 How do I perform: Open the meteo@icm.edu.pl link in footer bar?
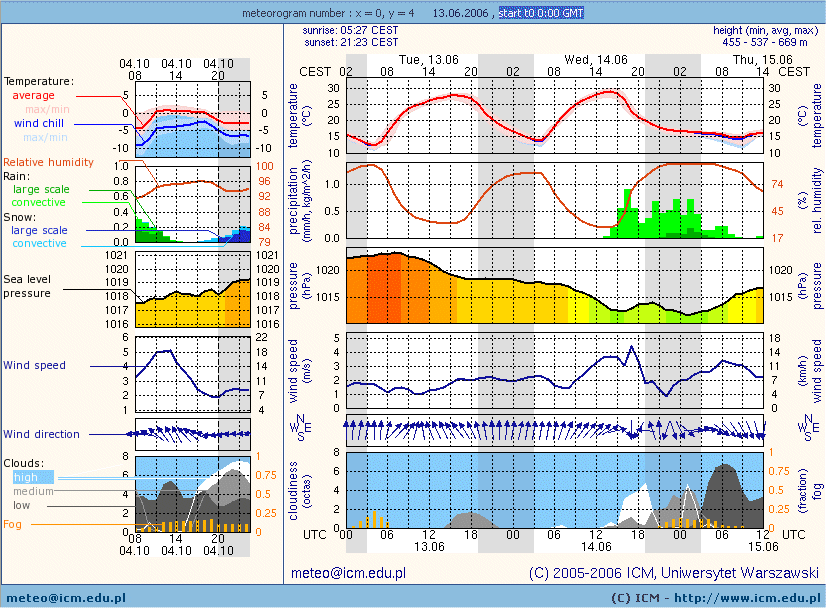(63, 597)
